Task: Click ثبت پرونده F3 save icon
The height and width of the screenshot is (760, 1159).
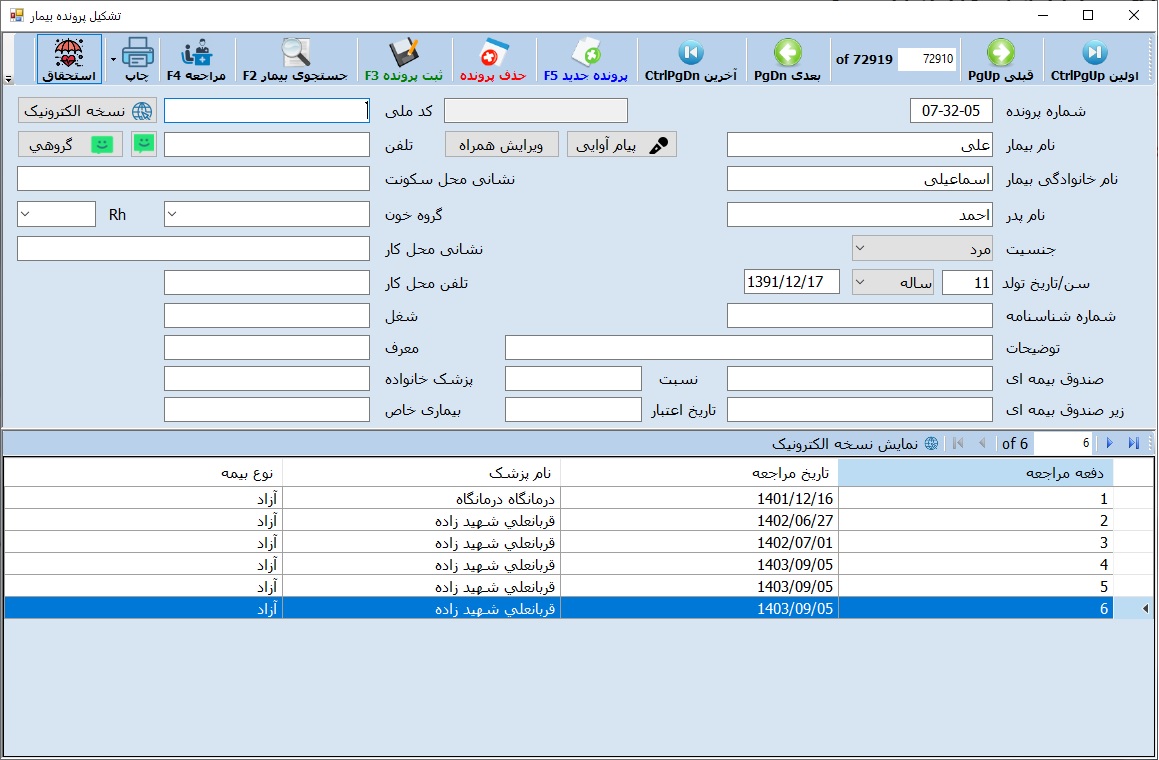Action: [405, 52]
